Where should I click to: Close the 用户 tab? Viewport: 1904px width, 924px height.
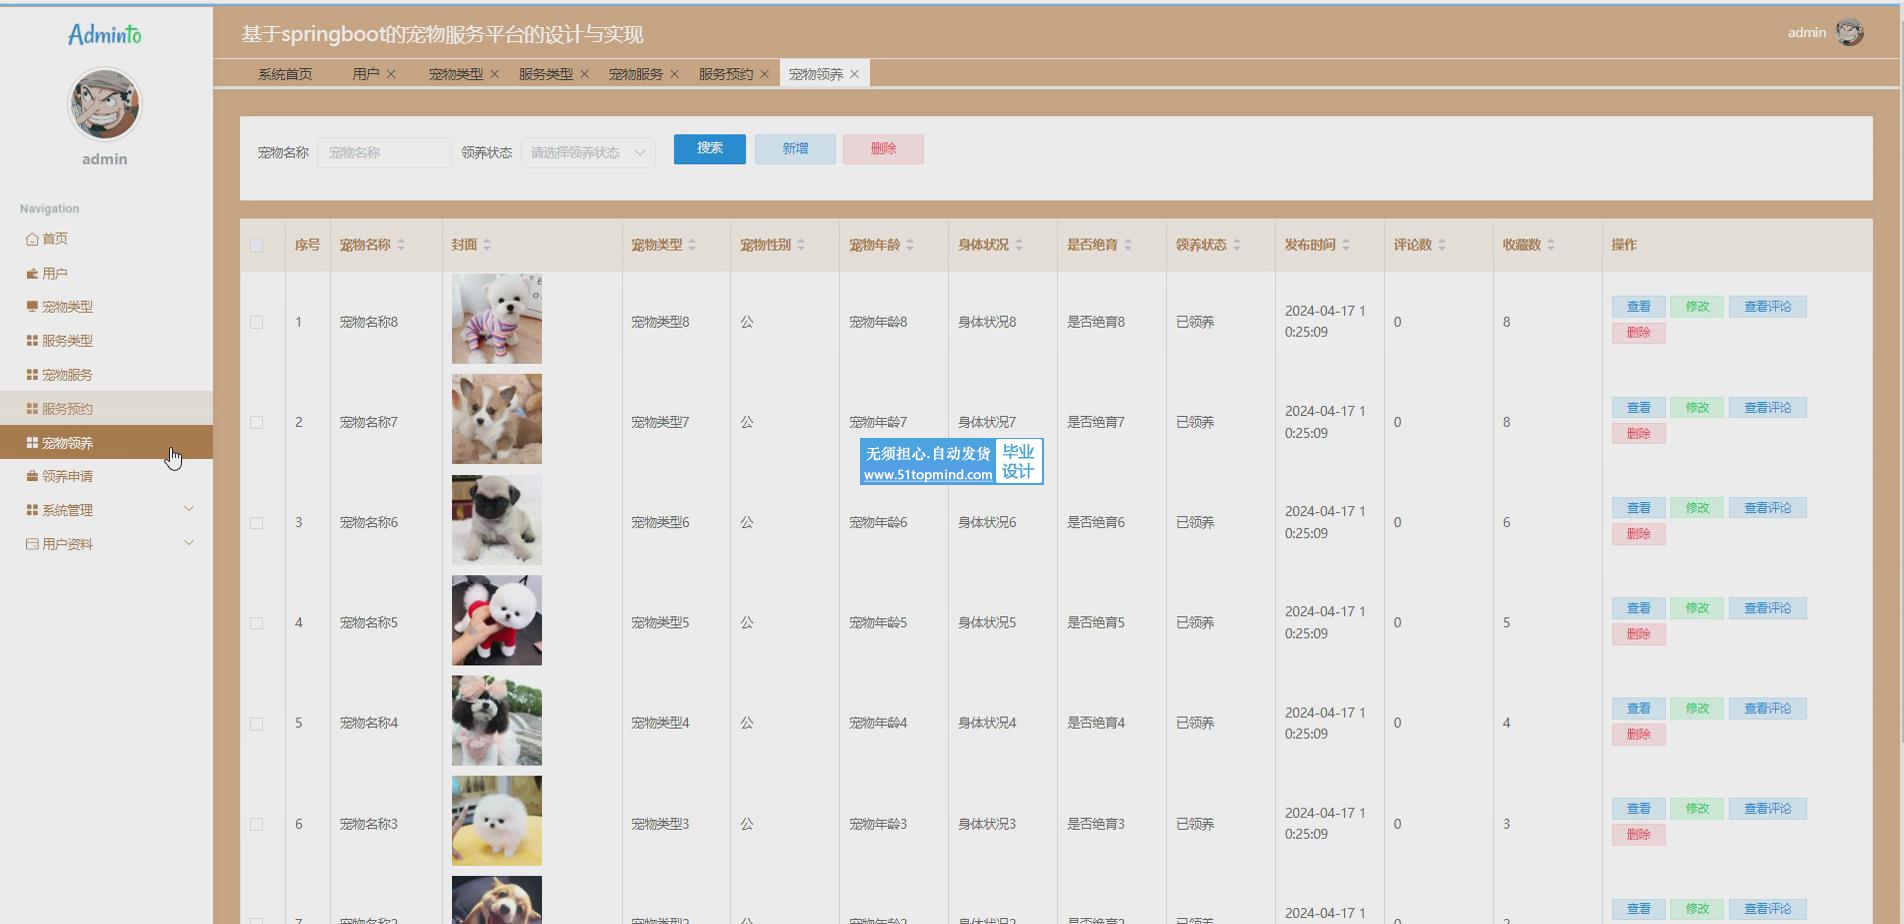pyautogui.click(x=391, y=74)
